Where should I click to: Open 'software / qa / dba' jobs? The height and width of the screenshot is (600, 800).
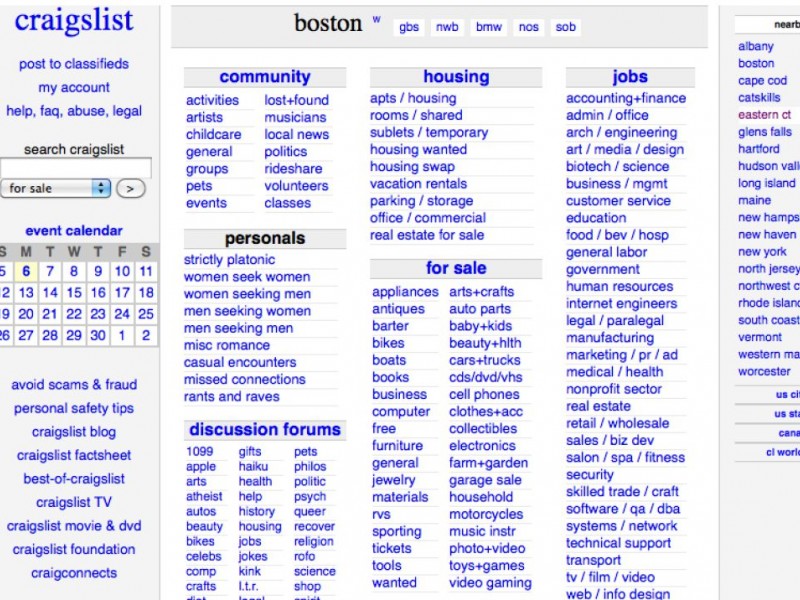[x=623, y=509]
